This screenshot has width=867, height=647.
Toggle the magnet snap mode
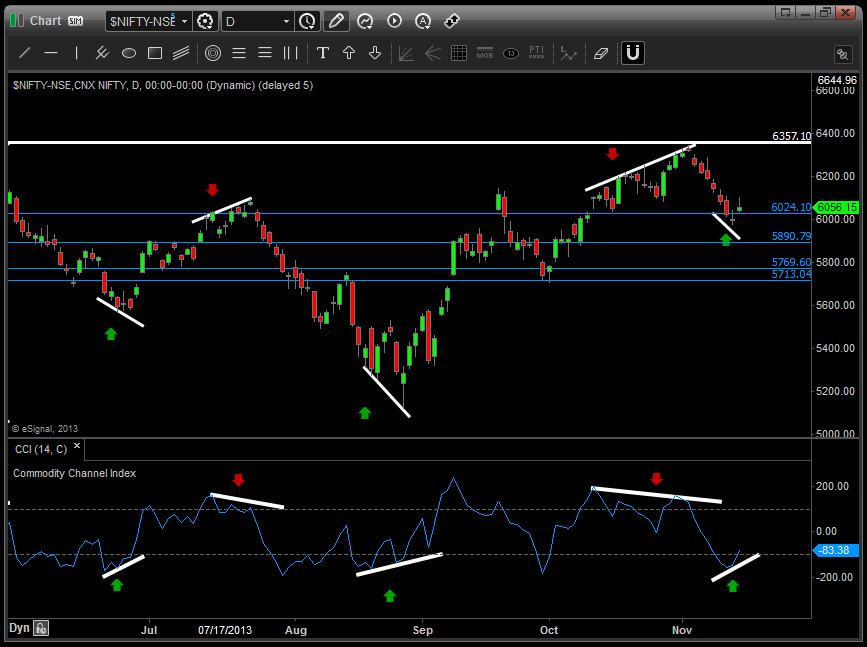[632, 53]
